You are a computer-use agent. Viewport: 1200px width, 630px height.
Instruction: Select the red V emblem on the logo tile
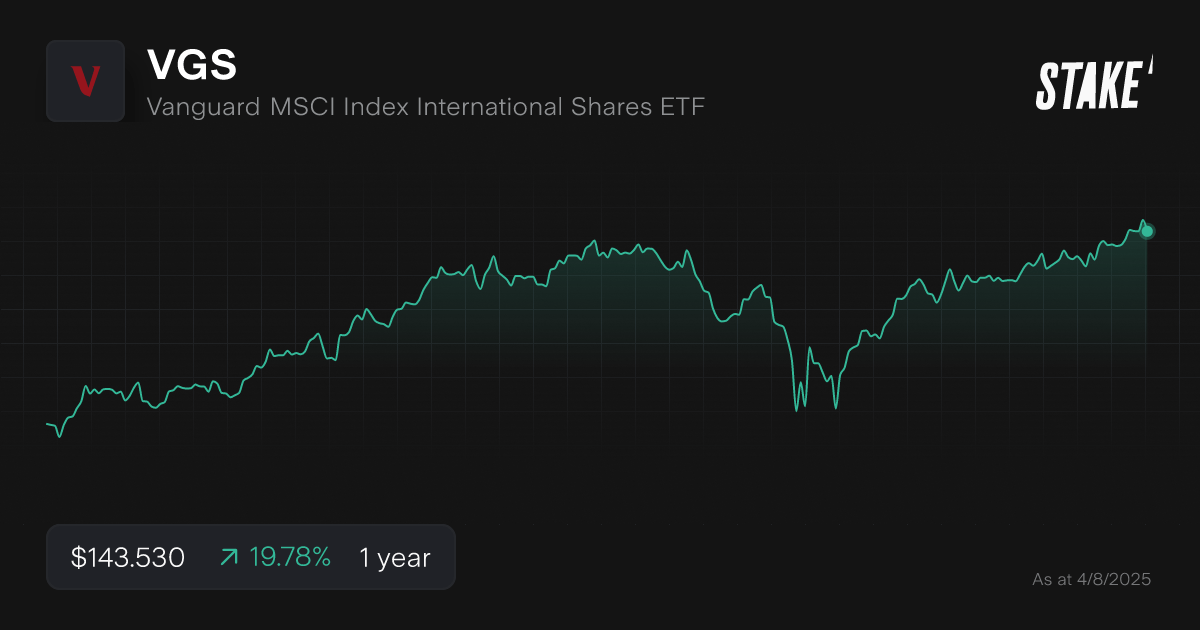click(x=85, y=81)
